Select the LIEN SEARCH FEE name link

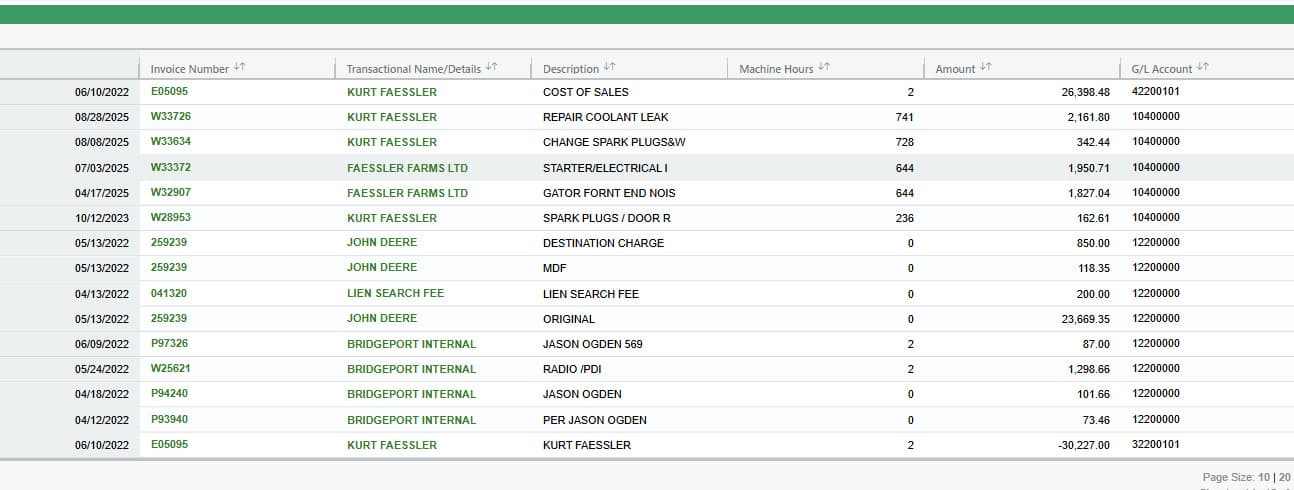click(395, 293)
